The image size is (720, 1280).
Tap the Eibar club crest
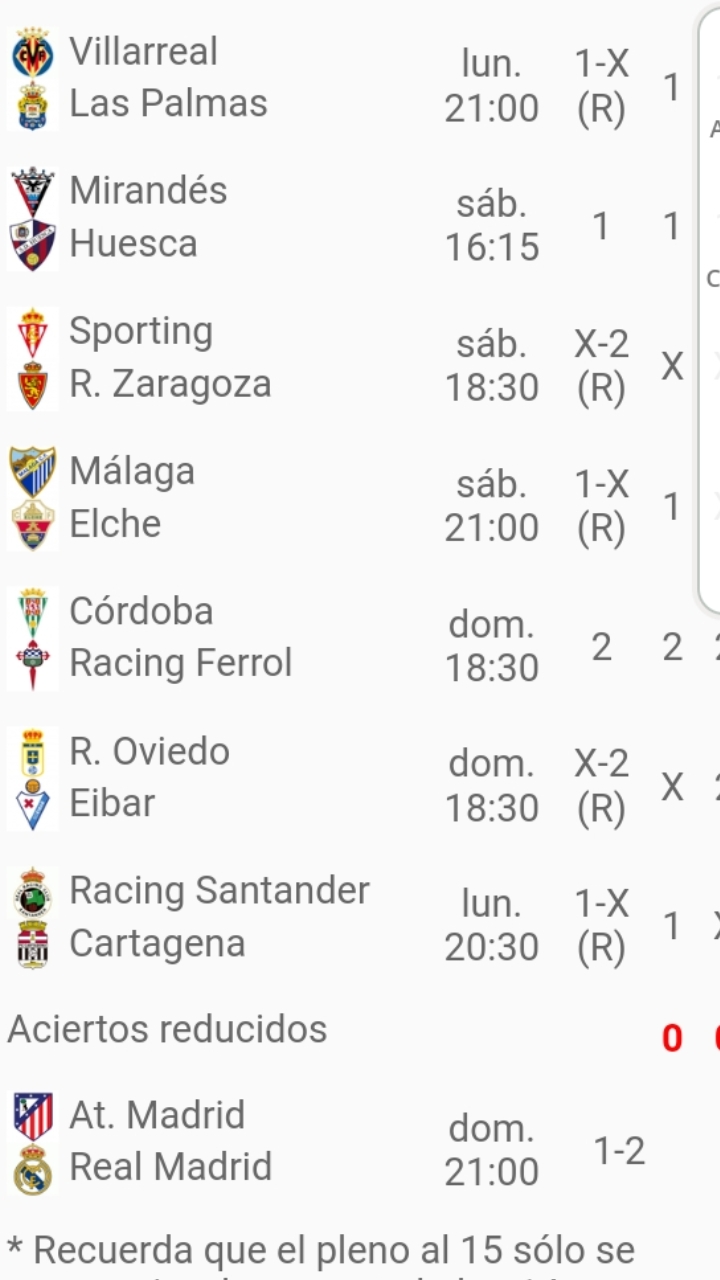pyautogui.click(x=33, y=805)
